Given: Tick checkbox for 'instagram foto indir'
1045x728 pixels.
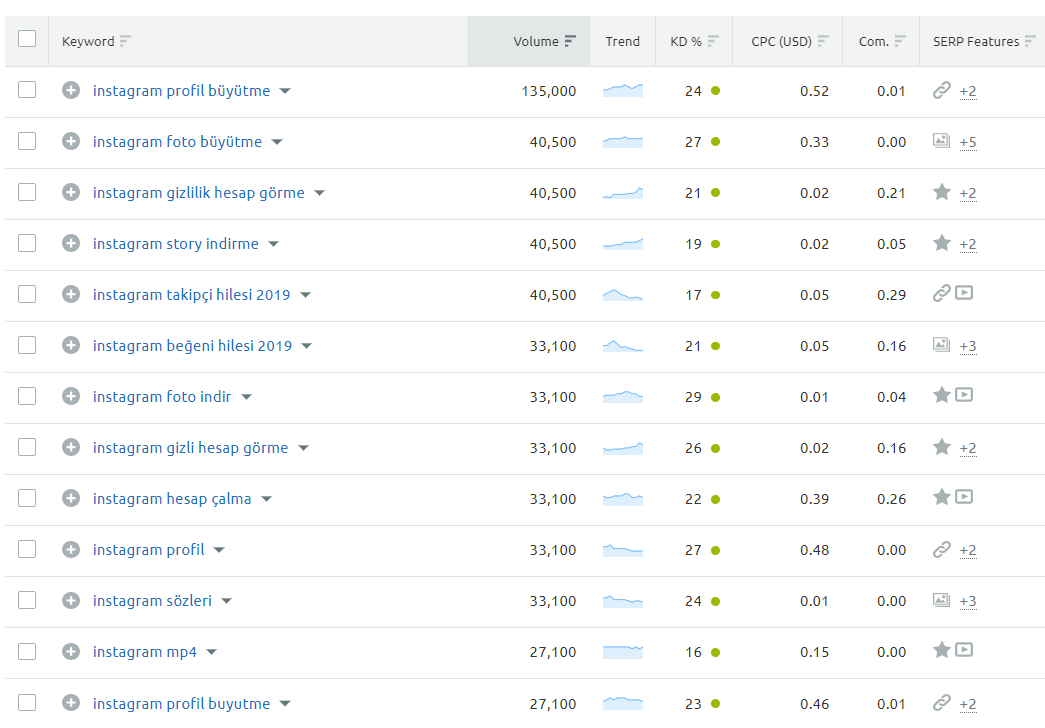Looking at the screenshot, I should coord(27,396).
